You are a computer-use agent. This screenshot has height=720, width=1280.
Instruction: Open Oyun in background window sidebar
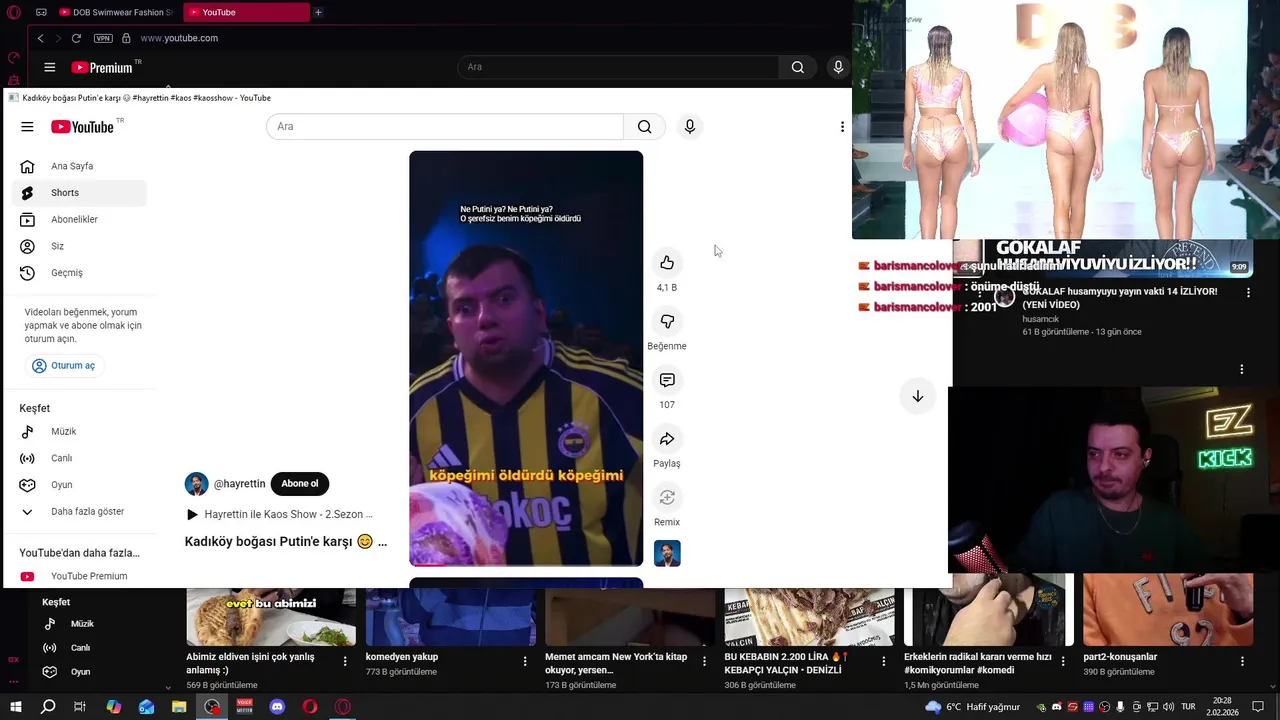coord(80,672)
